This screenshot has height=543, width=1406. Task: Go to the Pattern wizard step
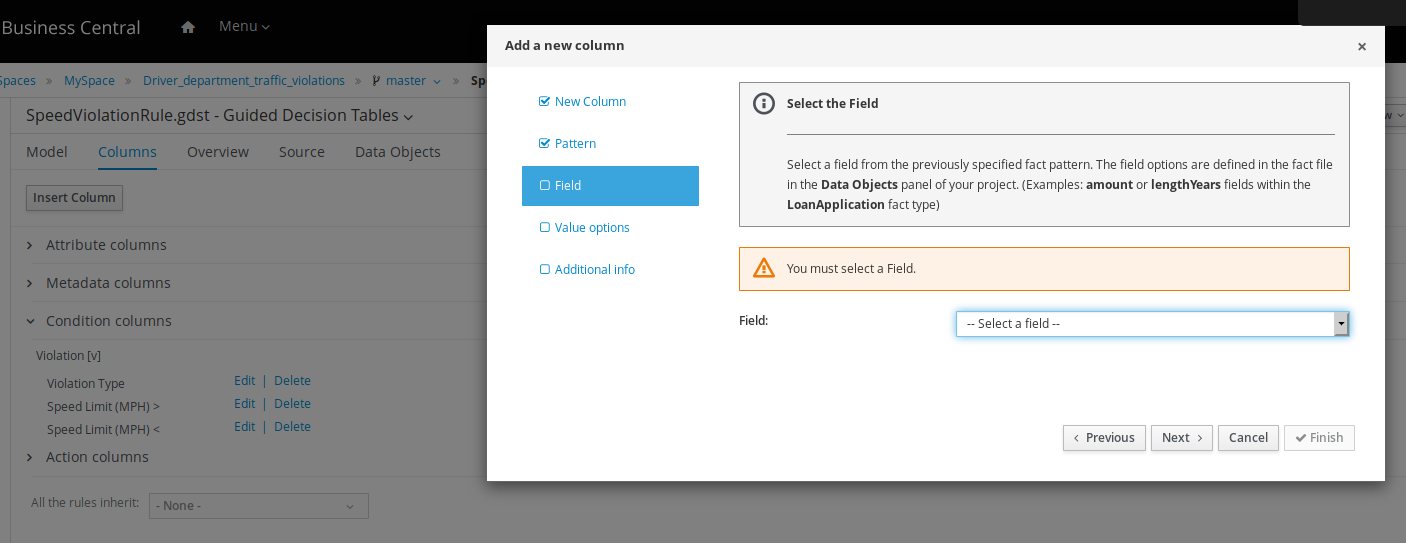click(574, 144)
